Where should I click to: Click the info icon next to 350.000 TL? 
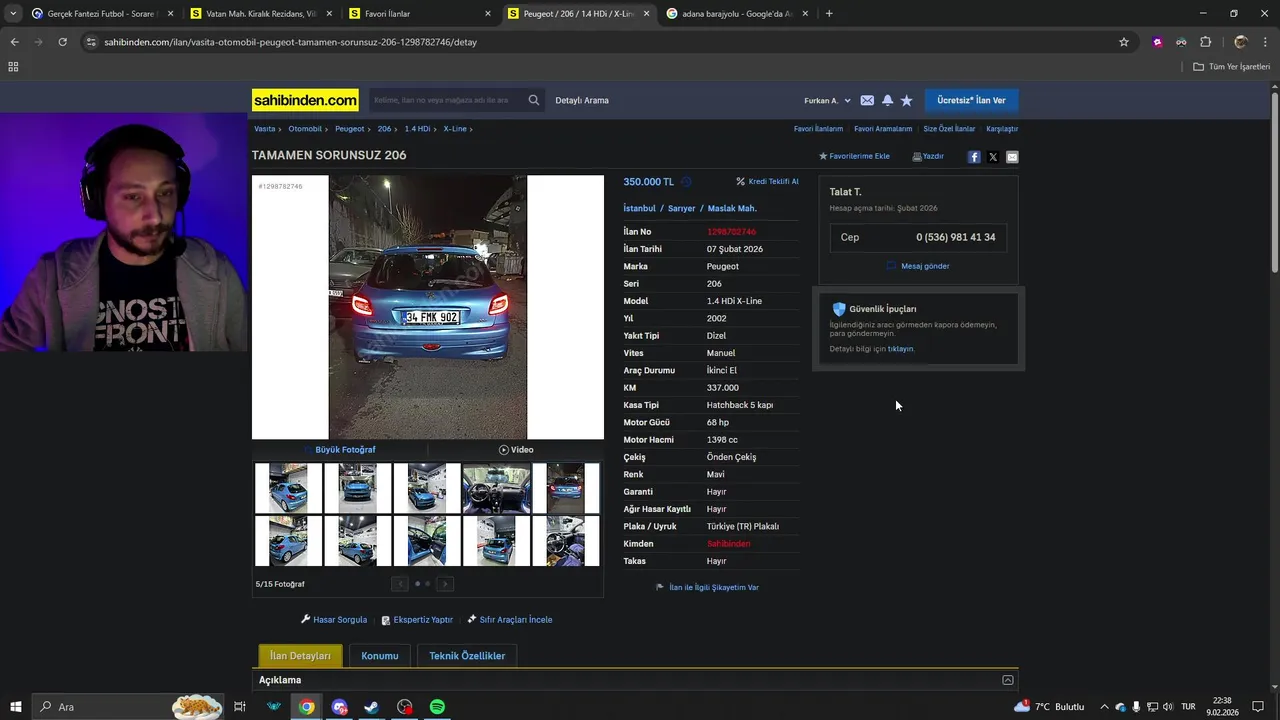click(x=686, y=182)
